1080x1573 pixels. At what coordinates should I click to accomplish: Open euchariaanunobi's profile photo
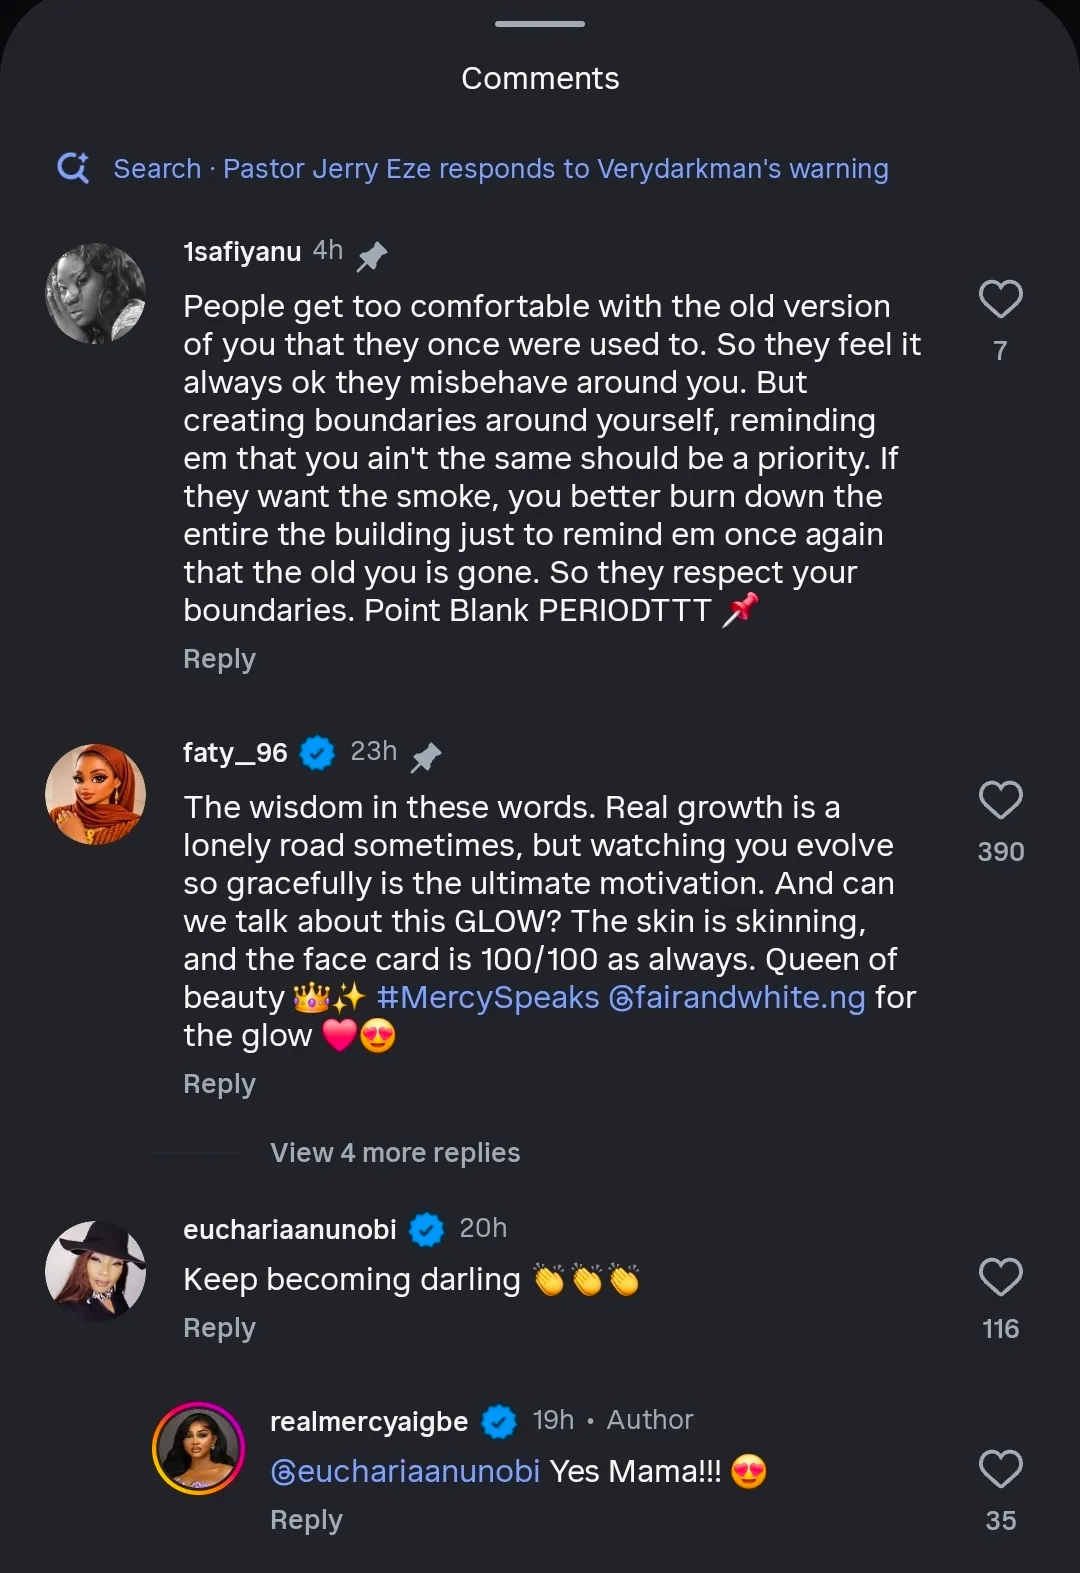(x=96, y=1270)
